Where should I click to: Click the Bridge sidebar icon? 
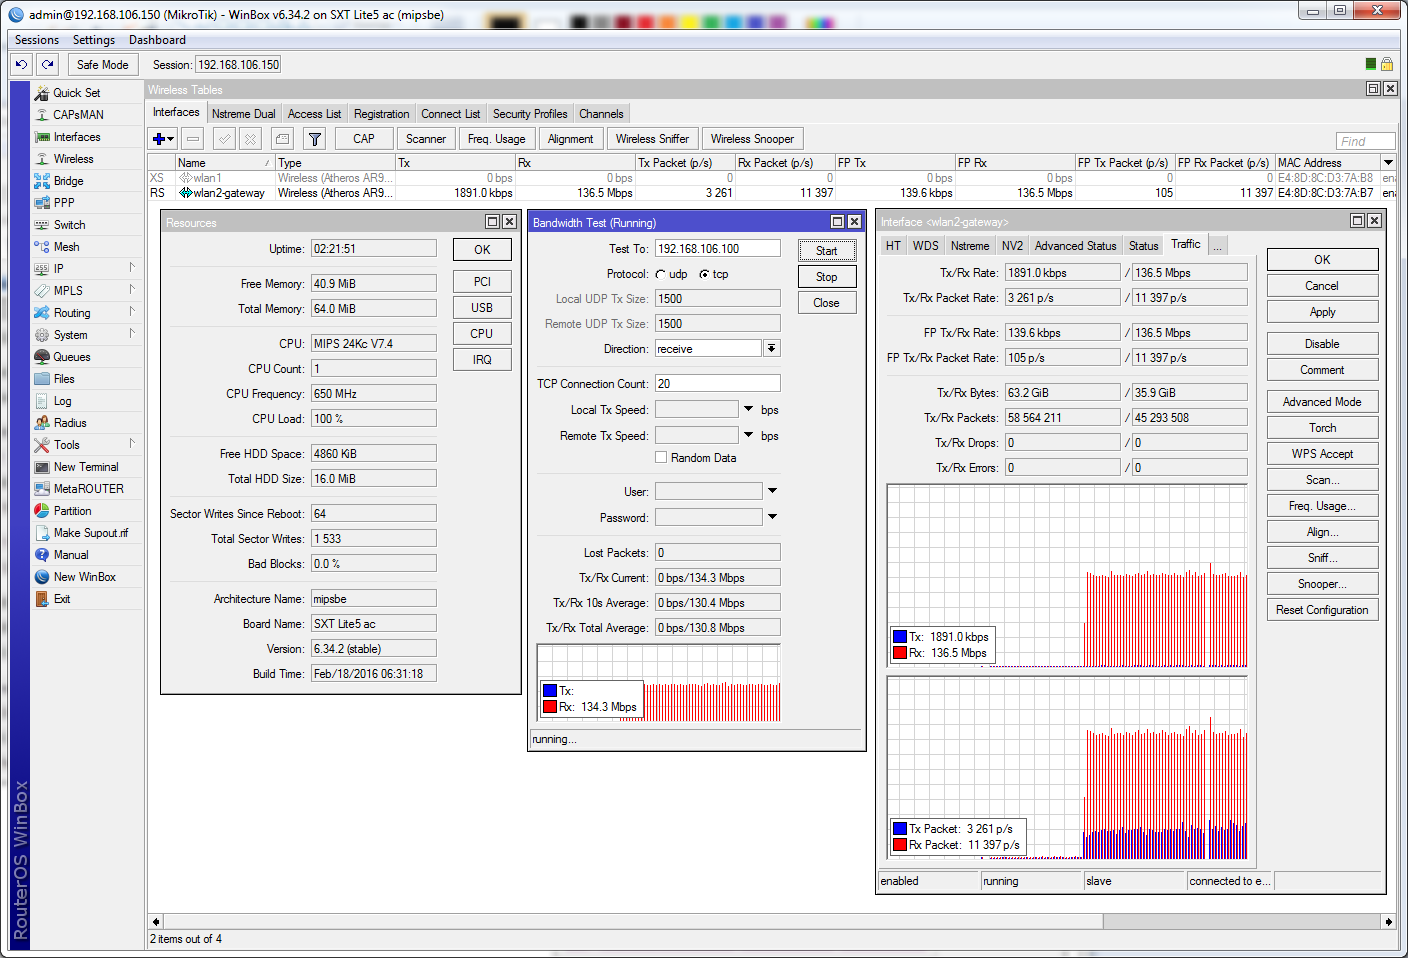[42, 181]
